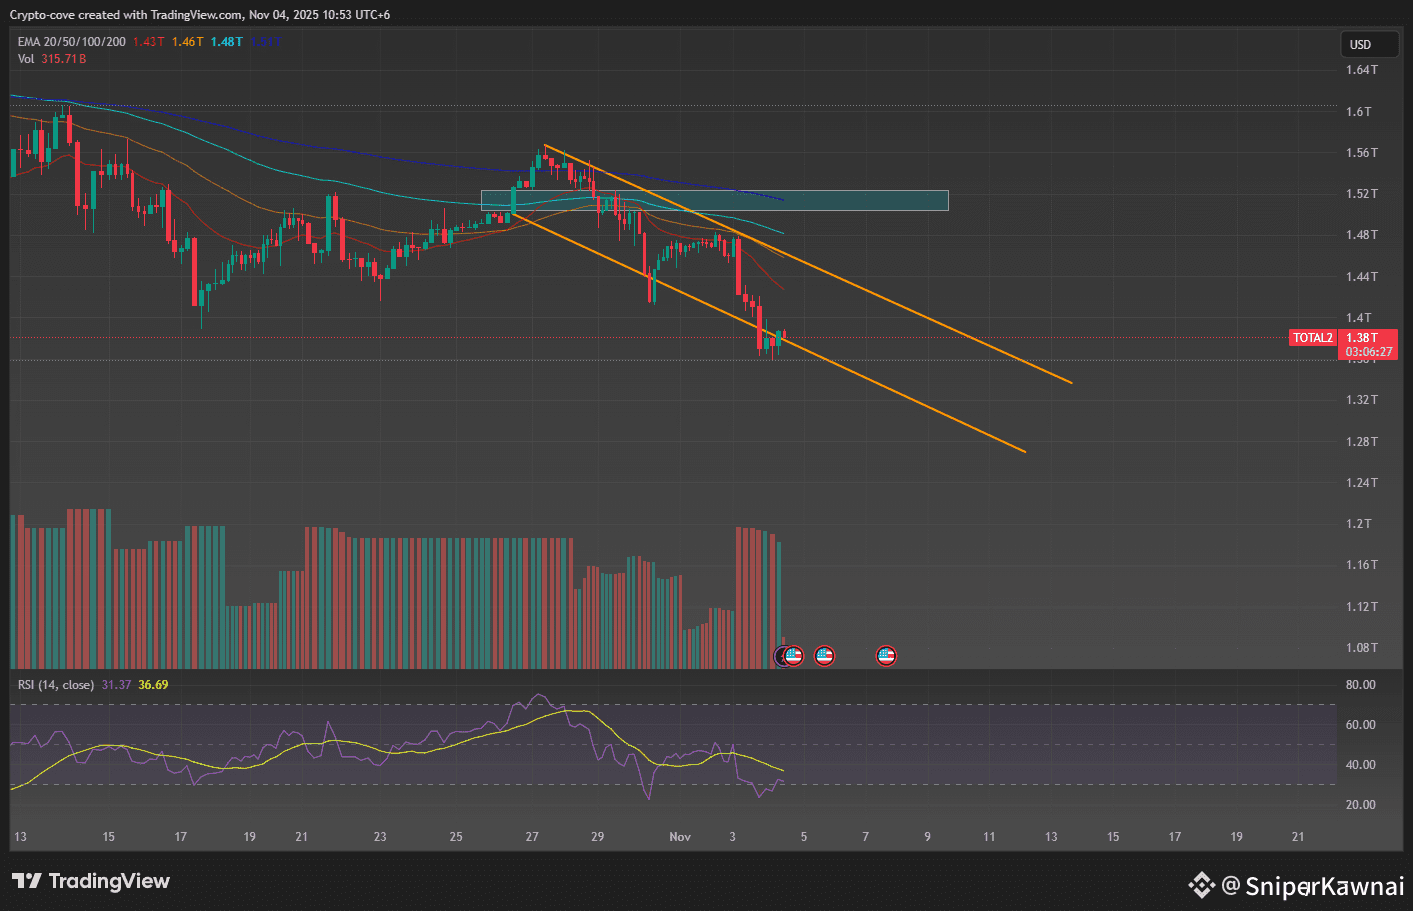Click the 1.56T price axis label
This screenshot has width=1413, height=911.
tap(1361, 153)
